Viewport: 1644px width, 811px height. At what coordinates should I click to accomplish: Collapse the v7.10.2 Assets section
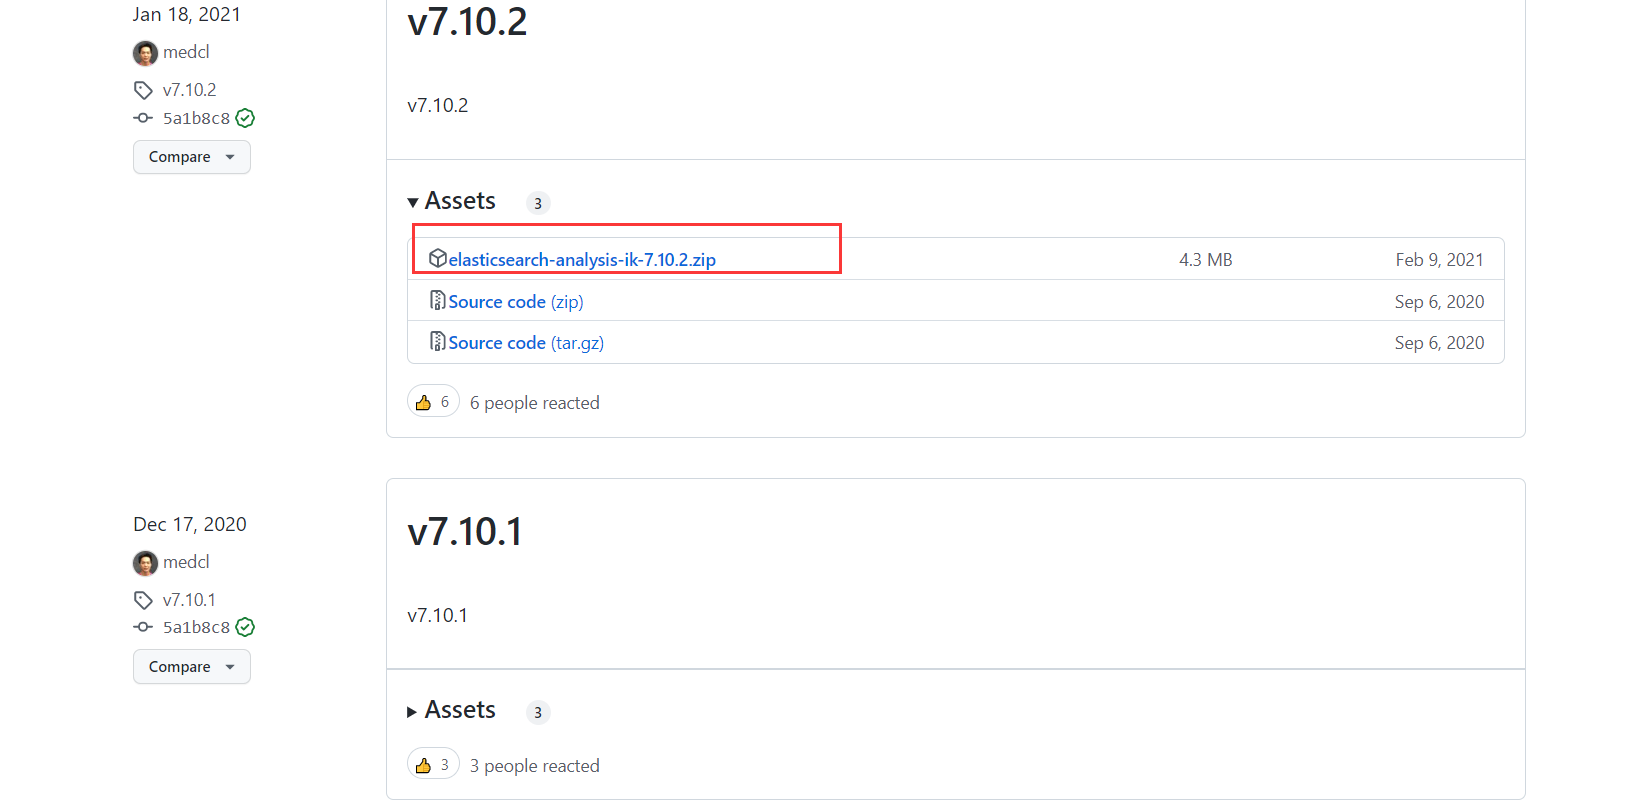[451, 201]
